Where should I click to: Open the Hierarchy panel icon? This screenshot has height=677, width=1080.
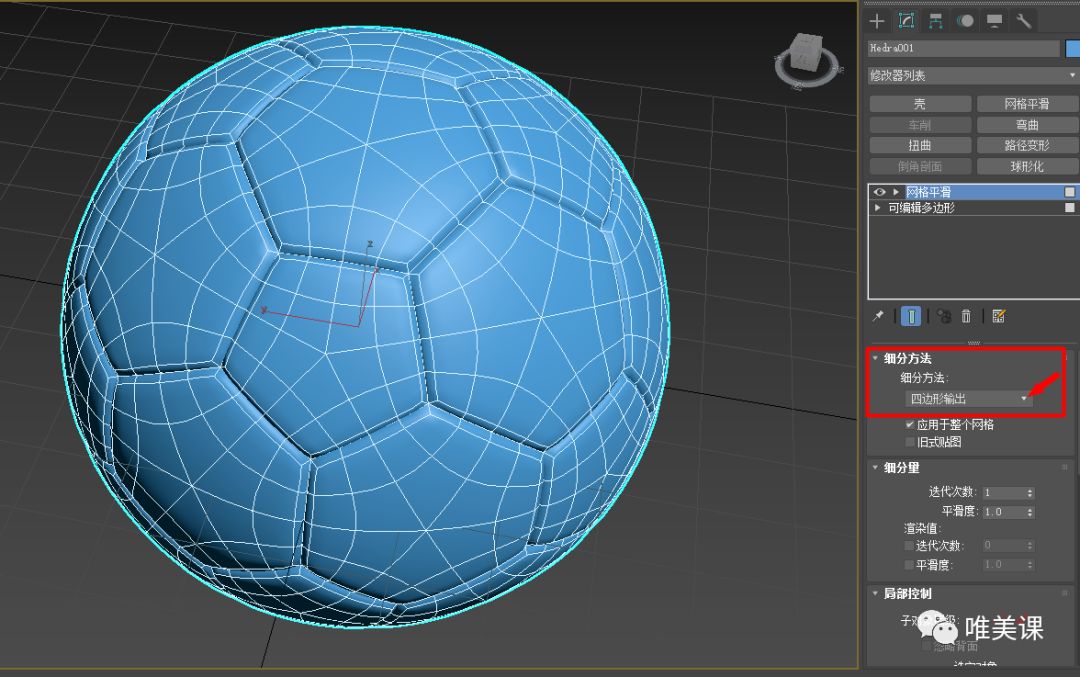point(936,20)
